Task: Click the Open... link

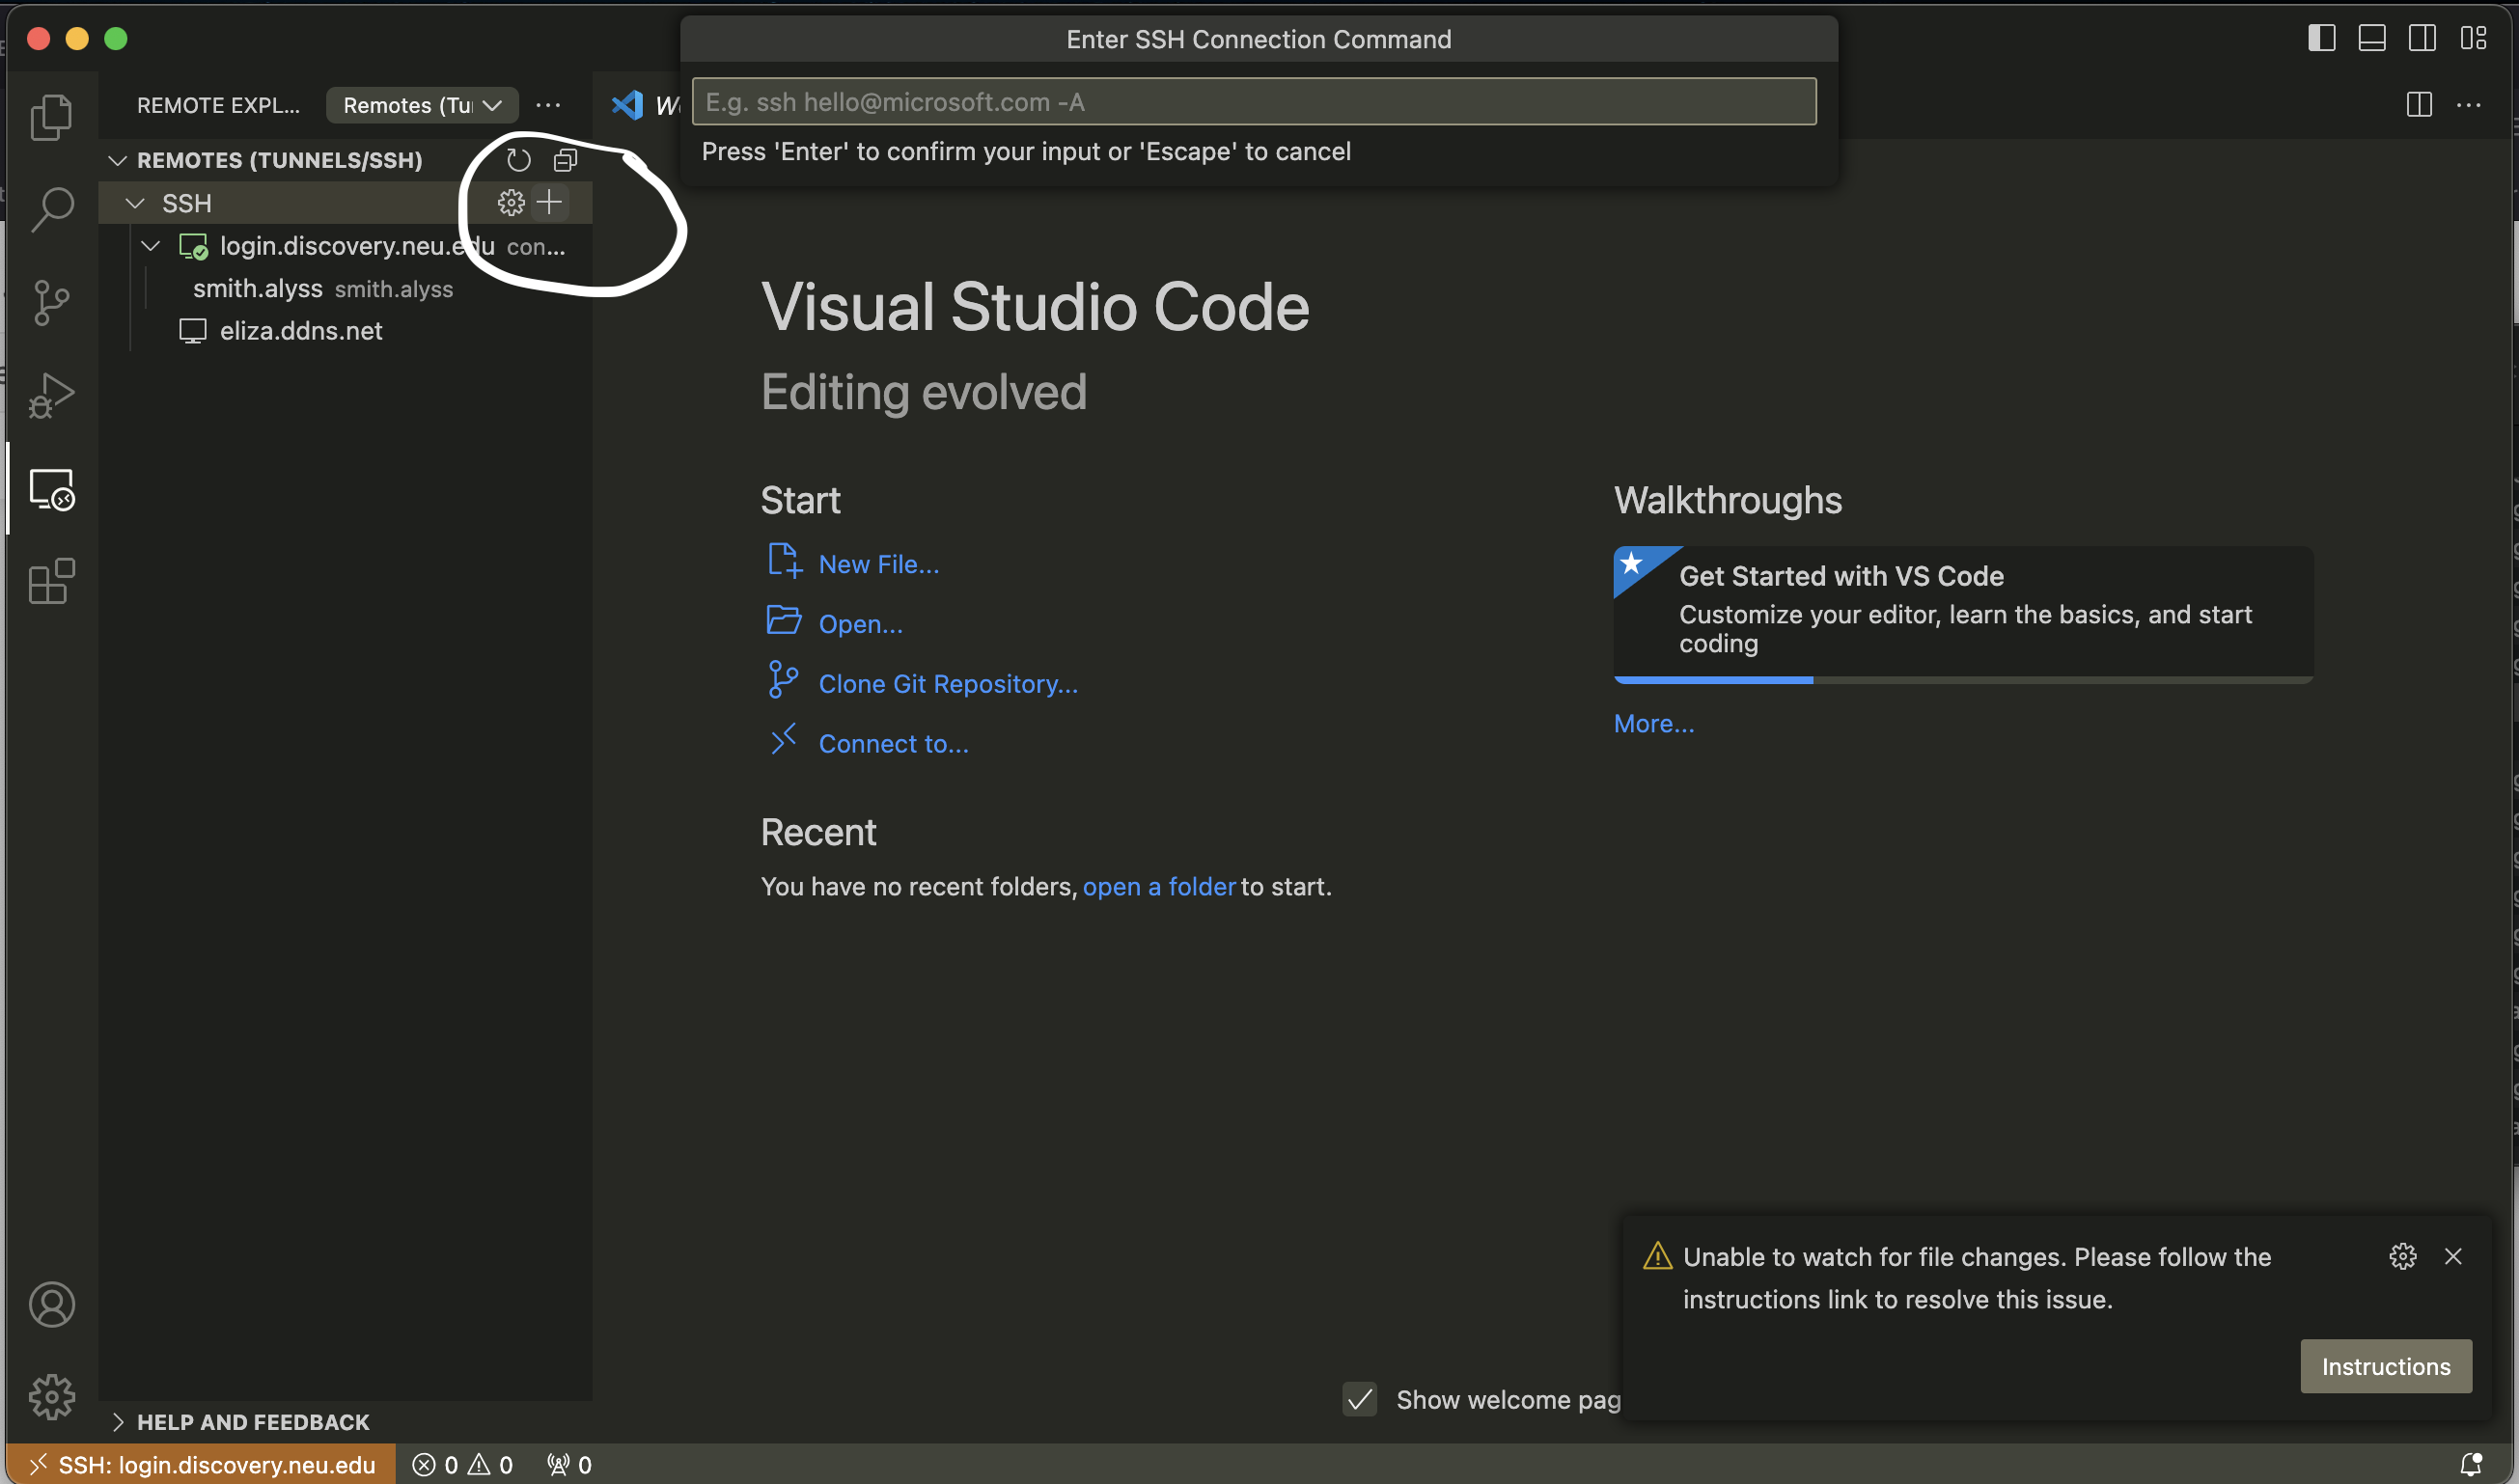Action: click(x=860, y=624)
